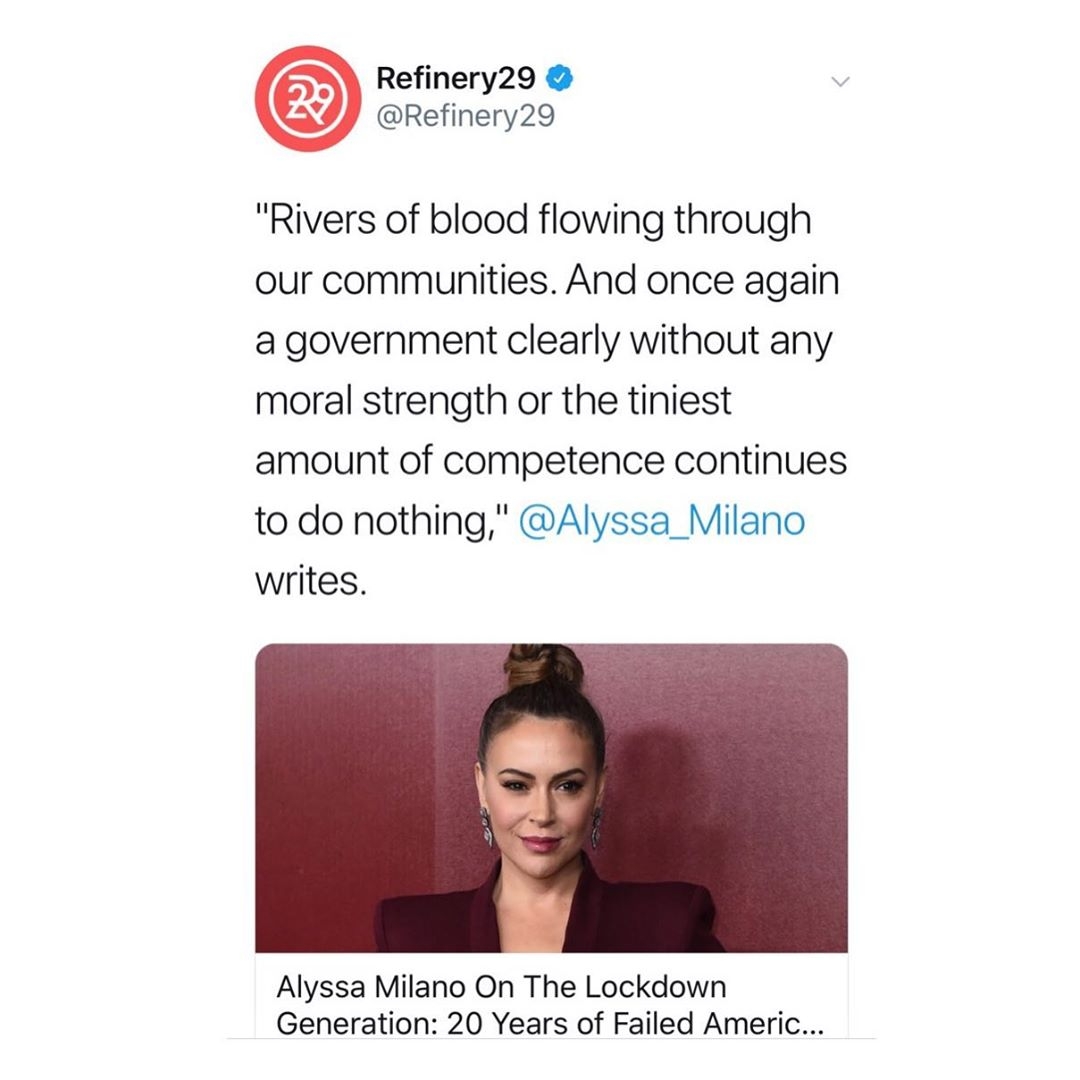Open the Refinery29 profile avatar
Screen dimensions: 1080x1080
click(x=308, y=98)
